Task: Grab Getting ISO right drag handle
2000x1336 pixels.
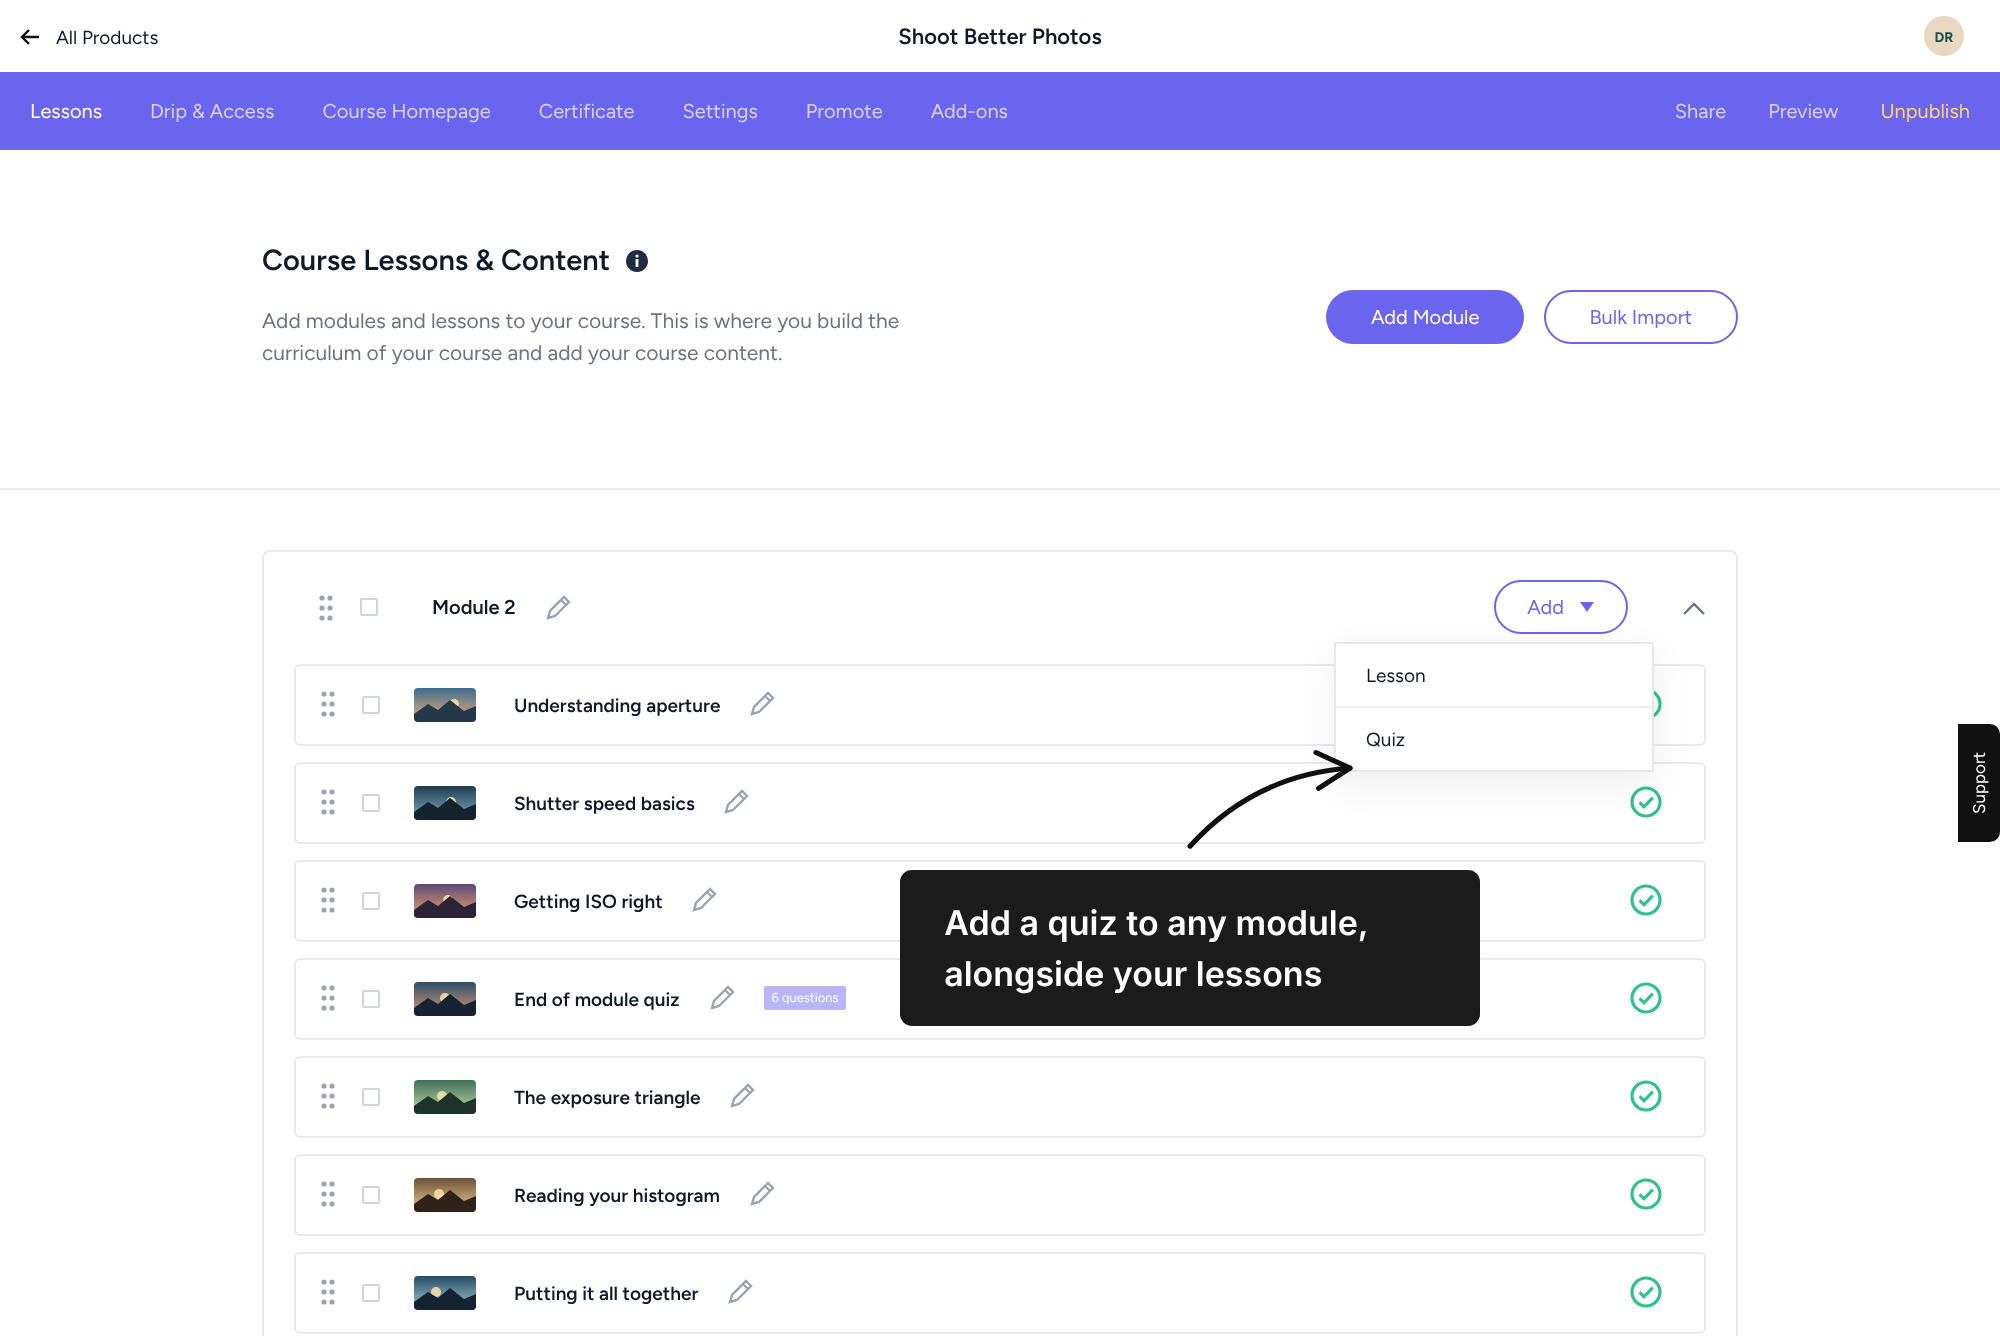Action: [x=328, y=900]
